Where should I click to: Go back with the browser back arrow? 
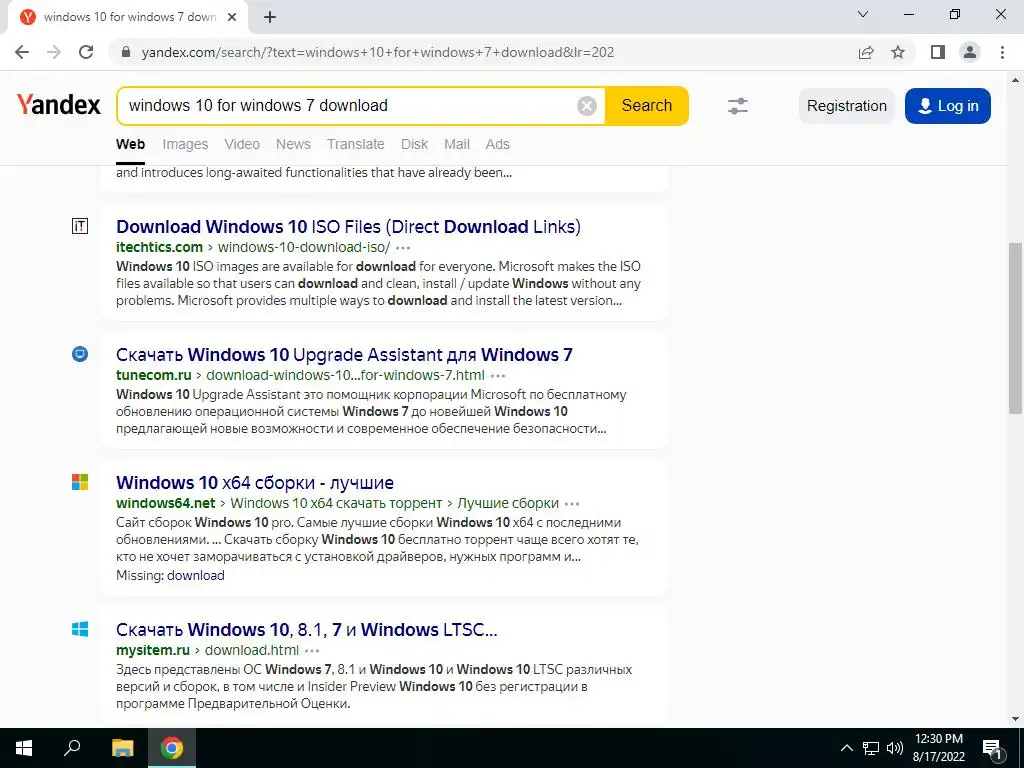pyautogui.click(x=22, y=52)
